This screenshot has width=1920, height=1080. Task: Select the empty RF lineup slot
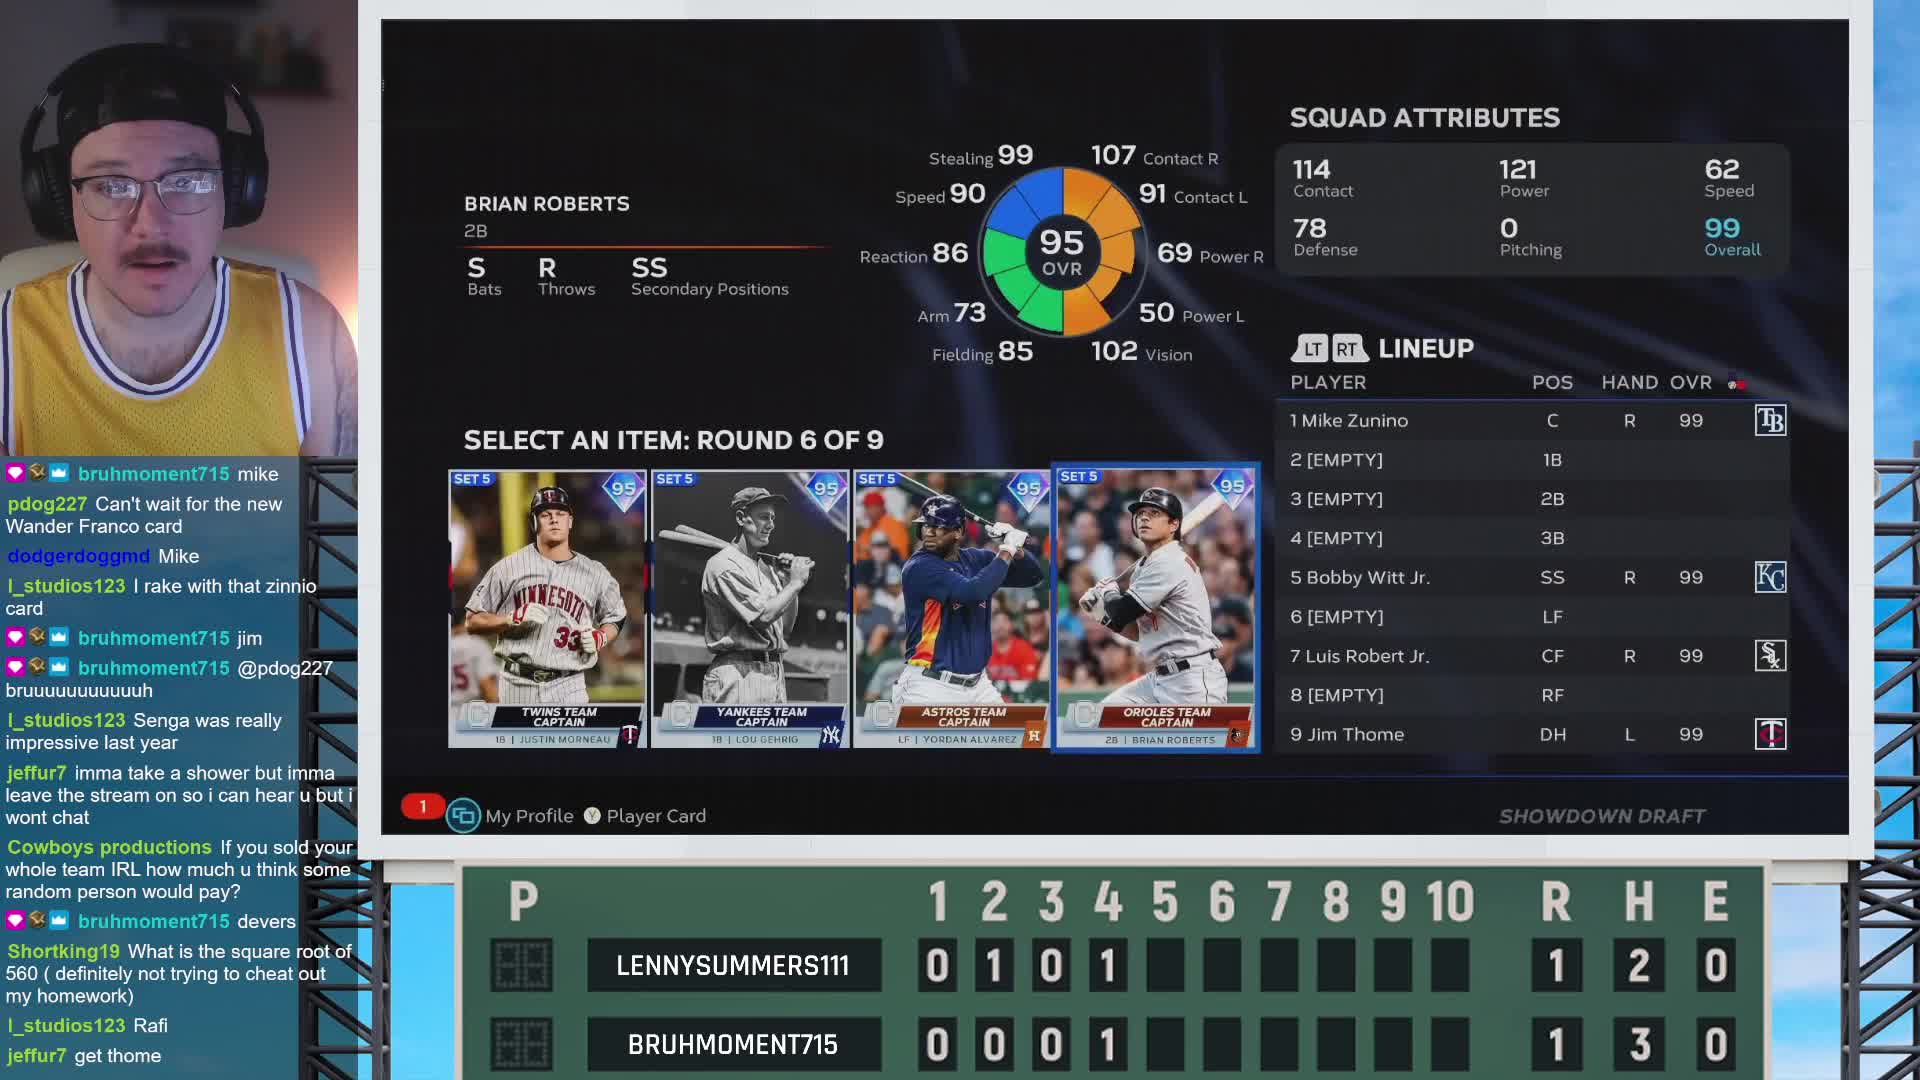click(x=1533, y=695)
